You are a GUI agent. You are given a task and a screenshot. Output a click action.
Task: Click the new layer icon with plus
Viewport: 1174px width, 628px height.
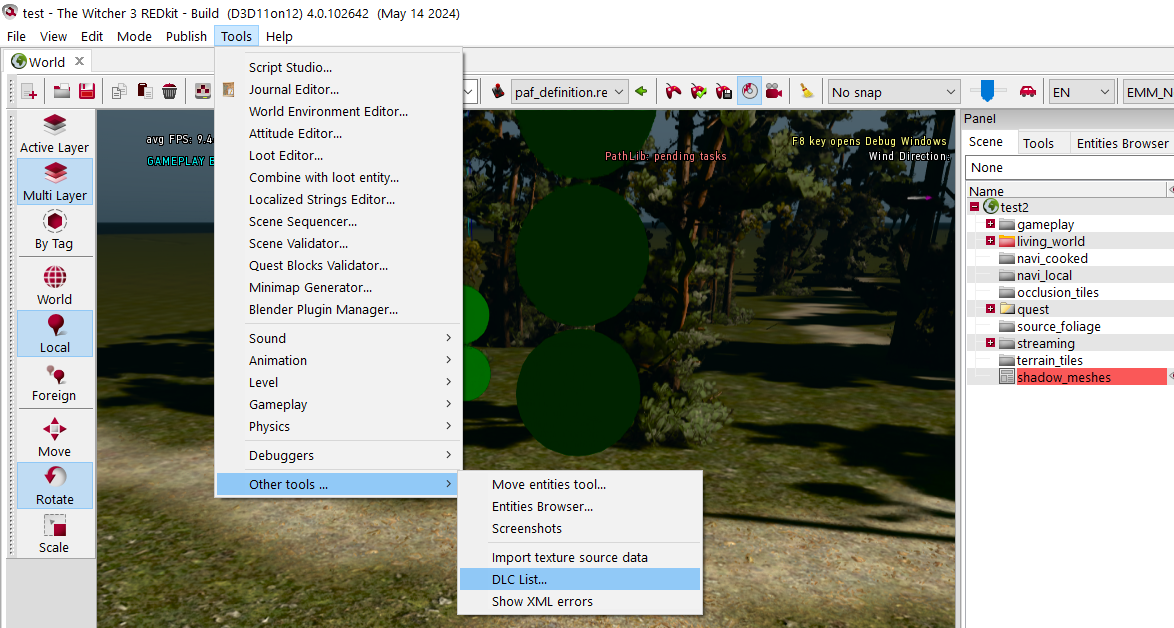tap(29, 92)
